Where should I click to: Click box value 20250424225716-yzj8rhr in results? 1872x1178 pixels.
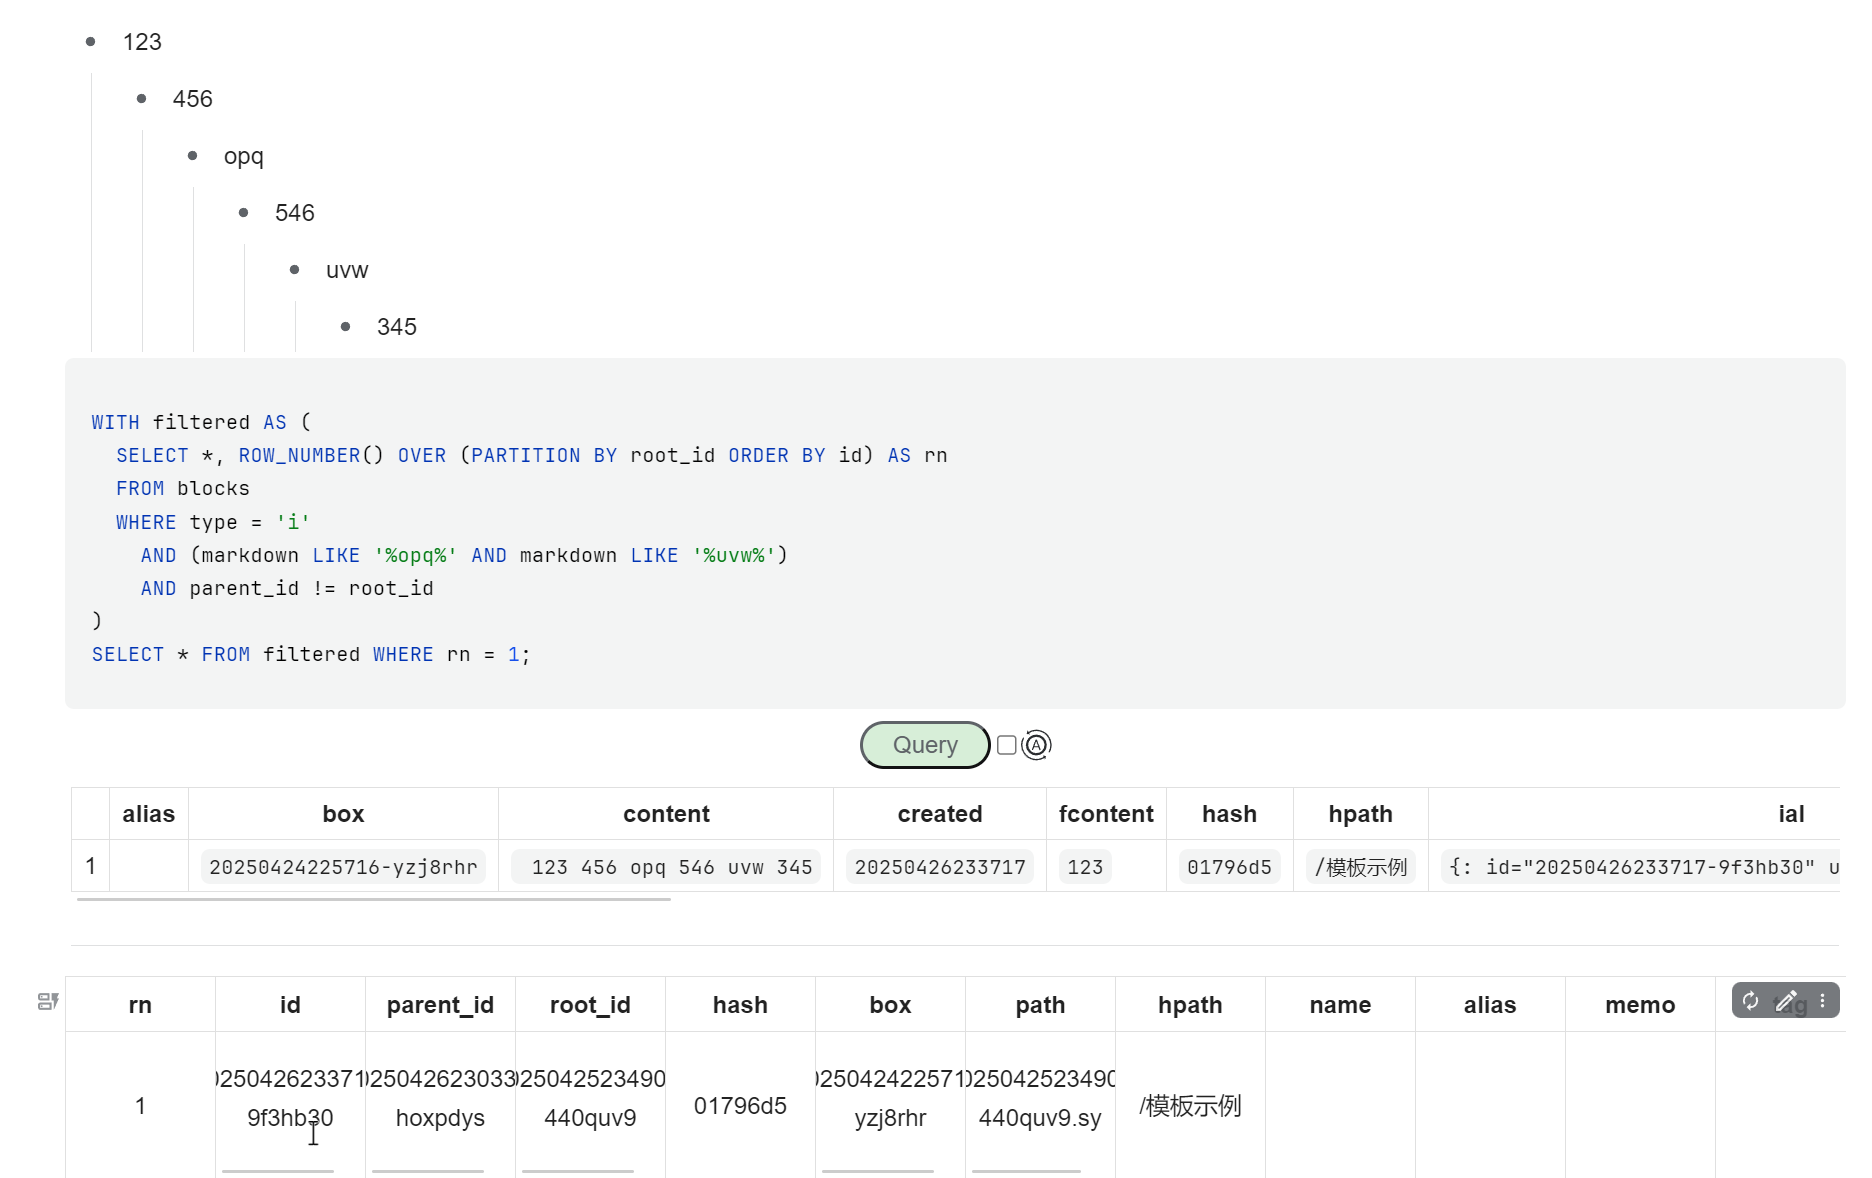343,867
